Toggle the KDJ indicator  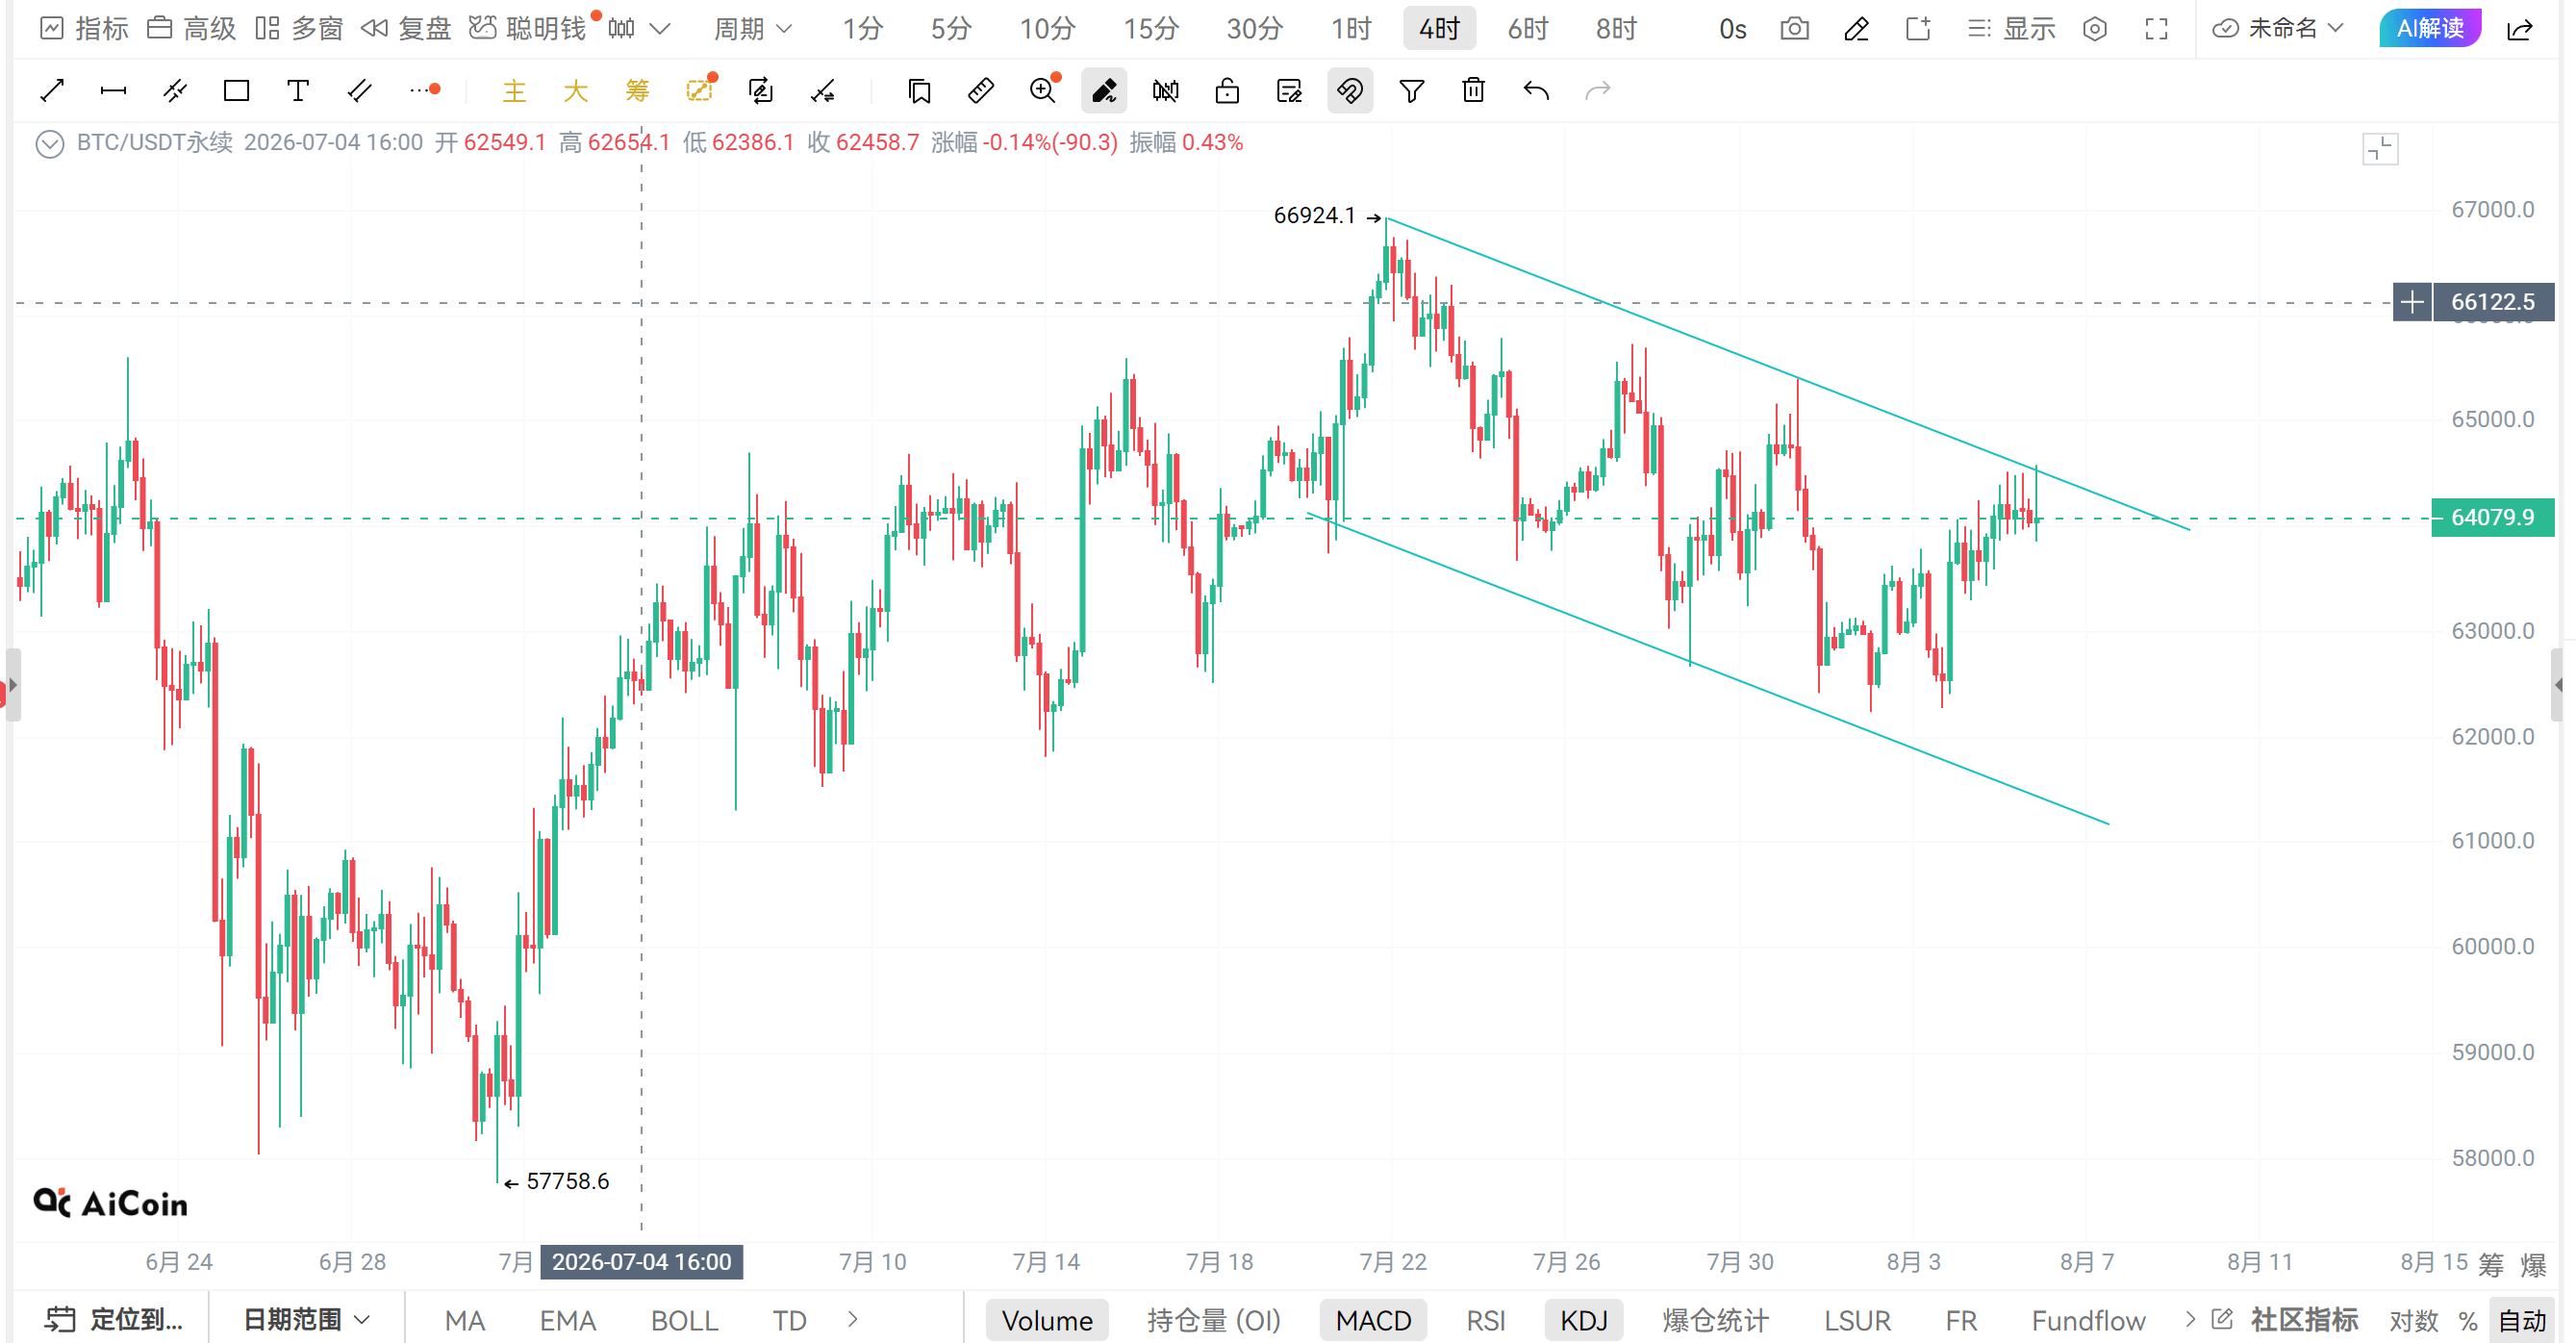[1584, 1320]
